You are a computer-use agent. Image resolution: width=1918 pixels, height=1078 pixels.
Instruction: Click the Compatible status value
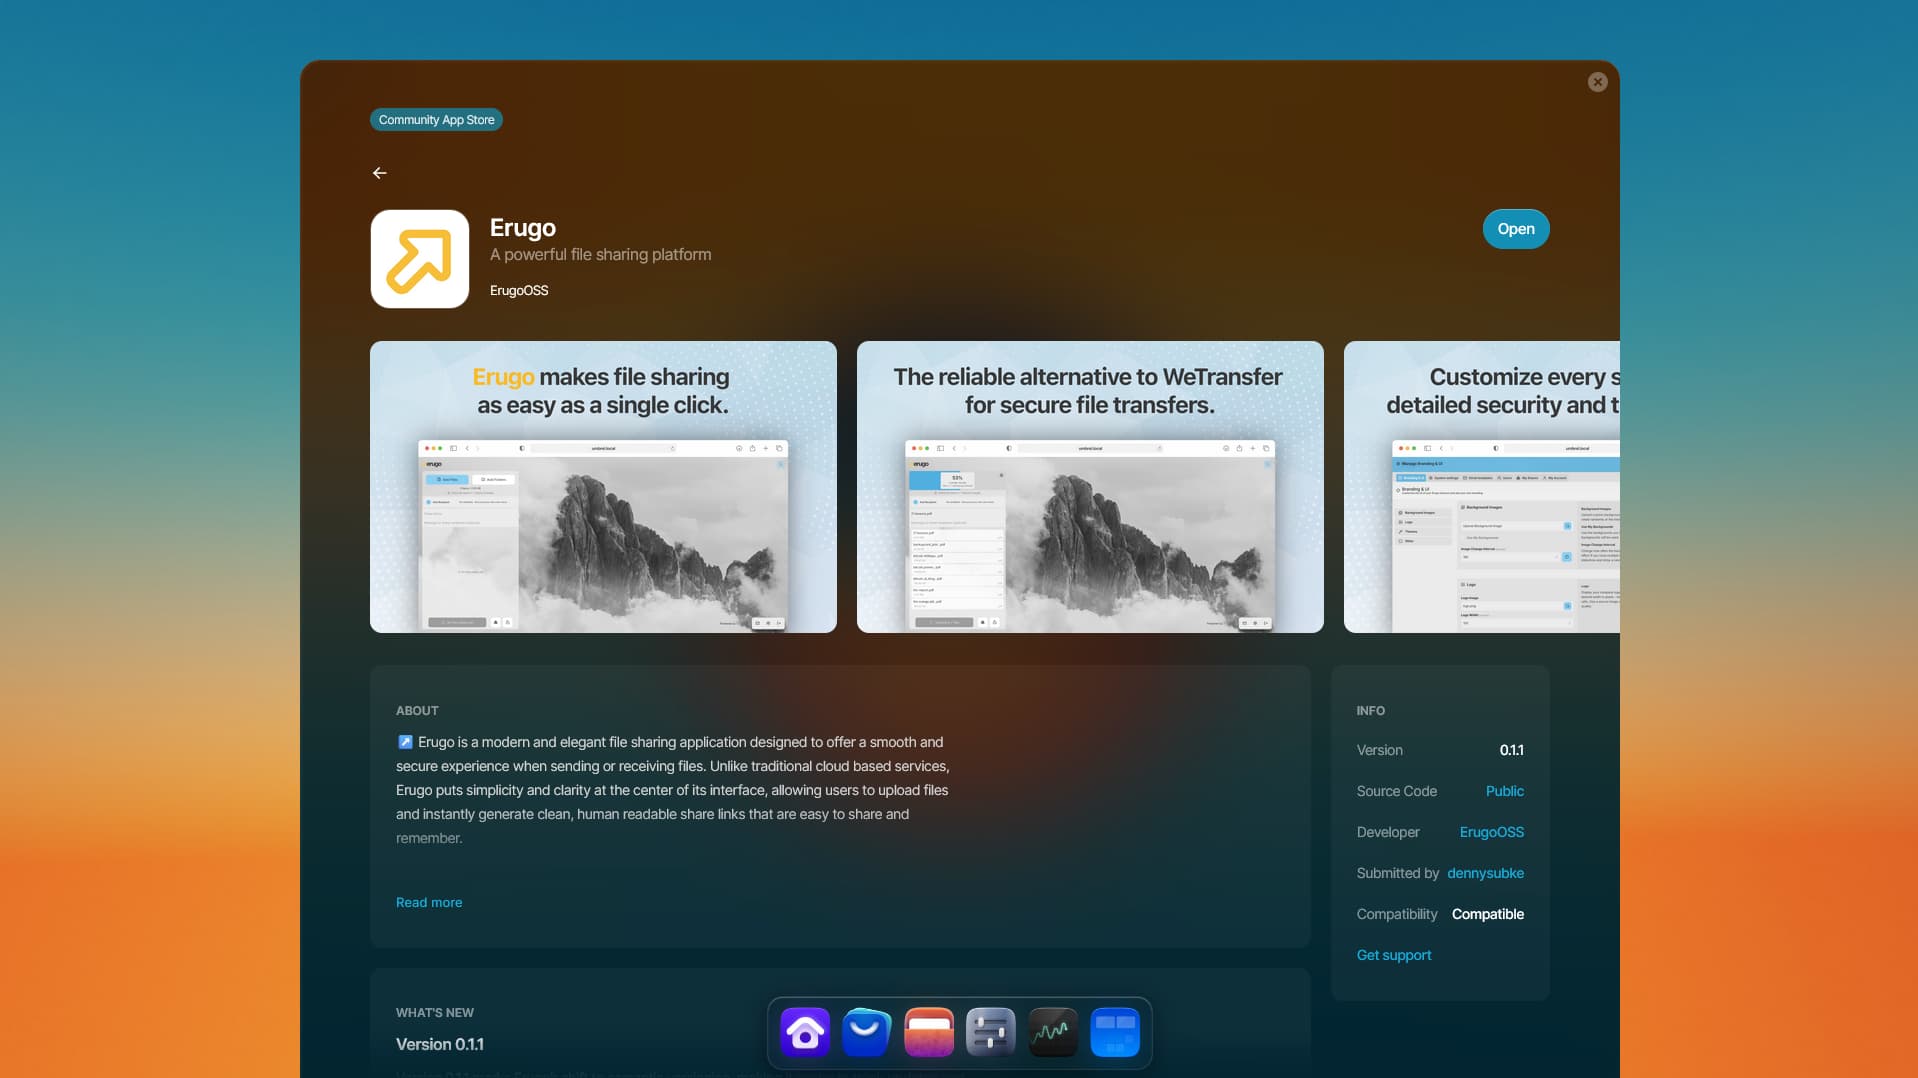1487,914
